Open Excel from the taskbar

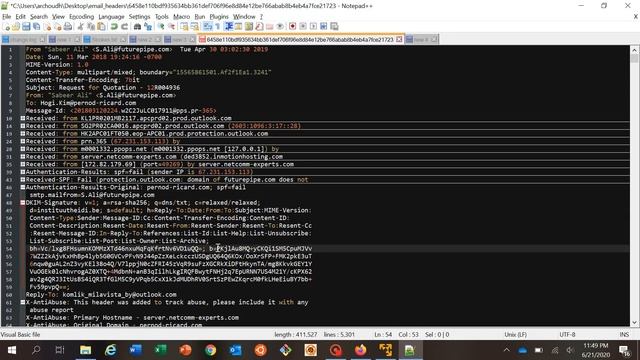click(x=160, y=350)
